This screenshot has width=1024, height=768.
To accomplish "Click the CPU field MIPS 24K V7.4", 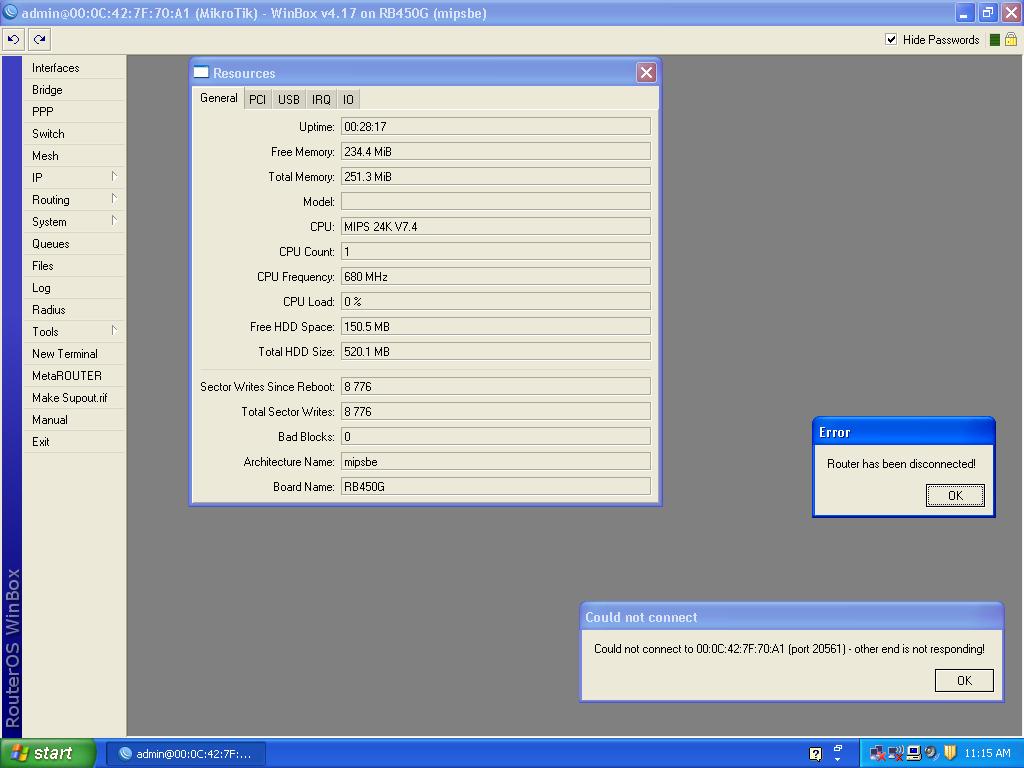I will (x=496, y=227).
